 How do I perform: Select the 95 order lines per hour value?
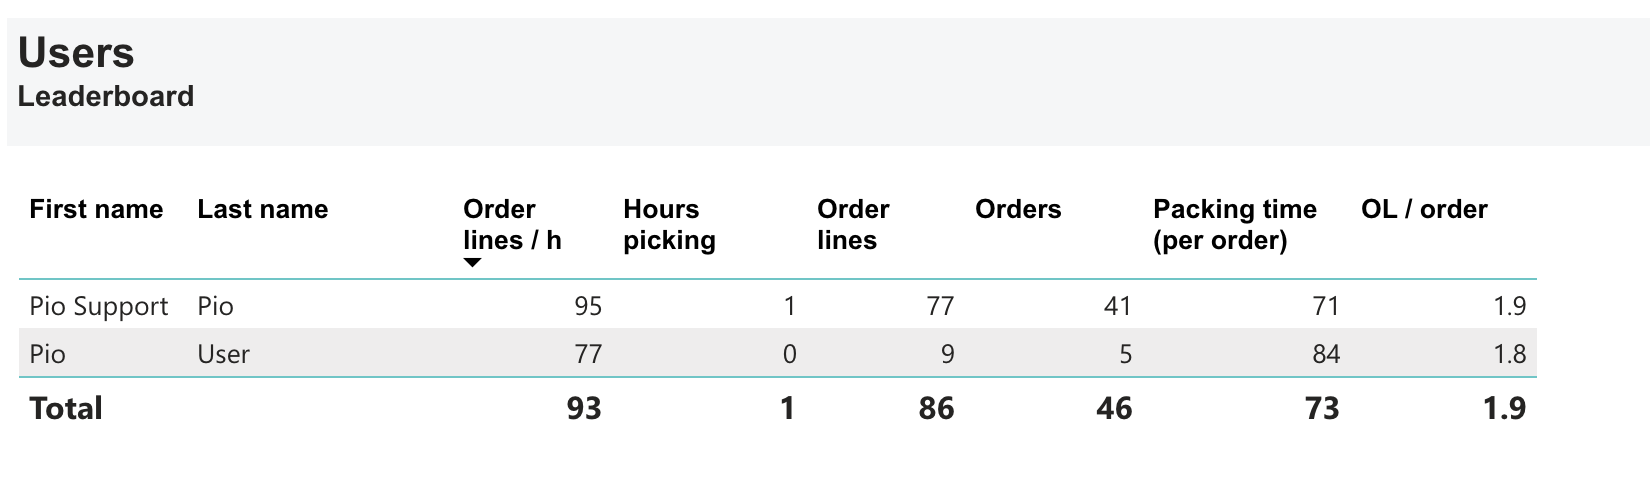(588, 306)
